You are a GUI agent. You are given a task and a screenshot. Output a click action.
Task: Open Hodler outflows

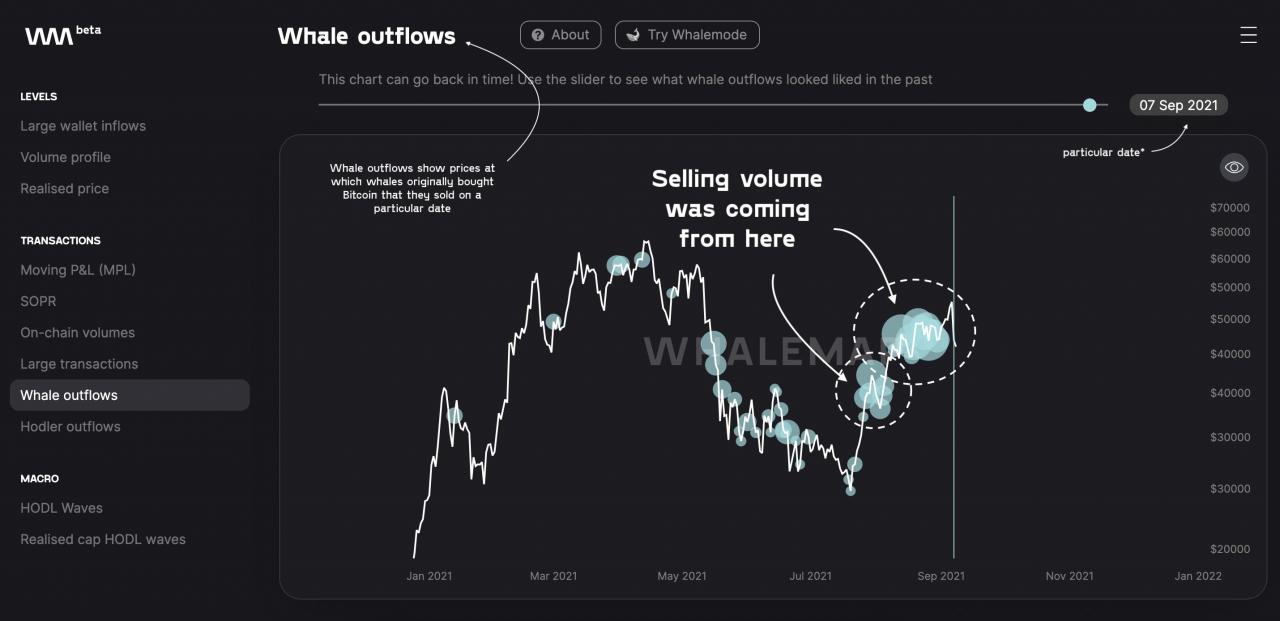pyautogui.click(x=70, y=426)
